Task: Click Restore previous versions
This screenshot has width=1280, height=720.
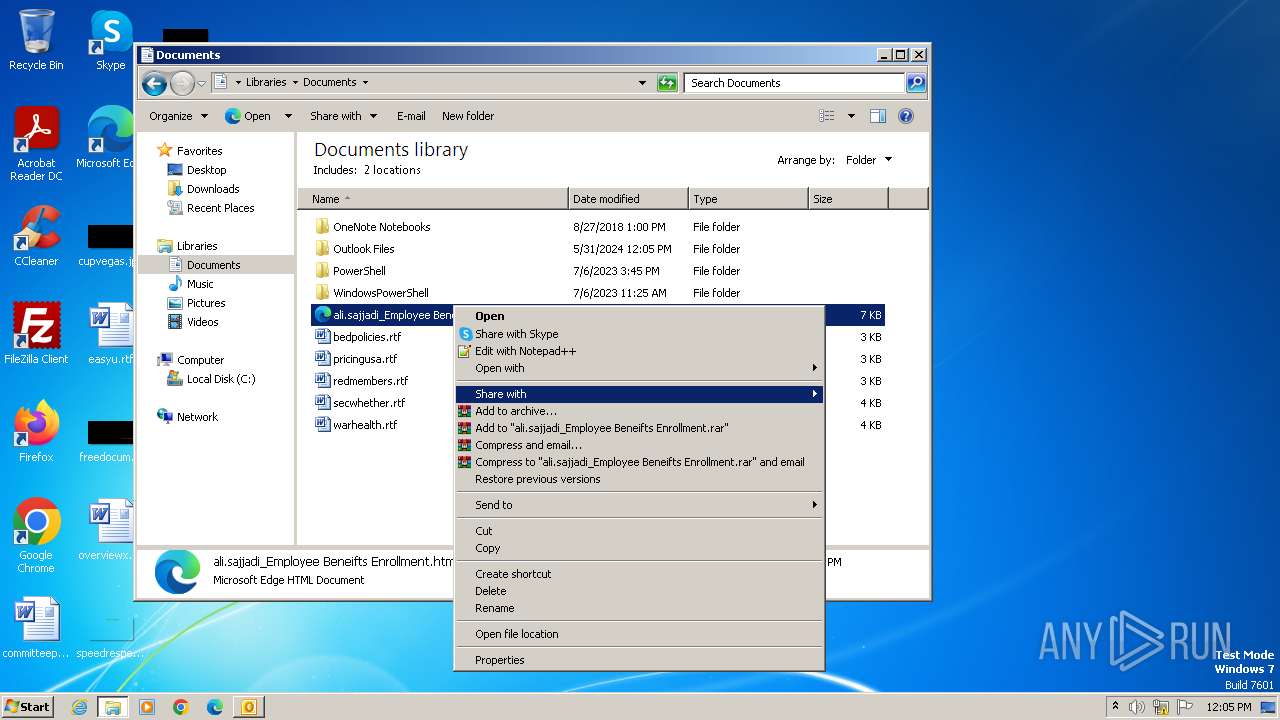Action: tap(639, 479)
